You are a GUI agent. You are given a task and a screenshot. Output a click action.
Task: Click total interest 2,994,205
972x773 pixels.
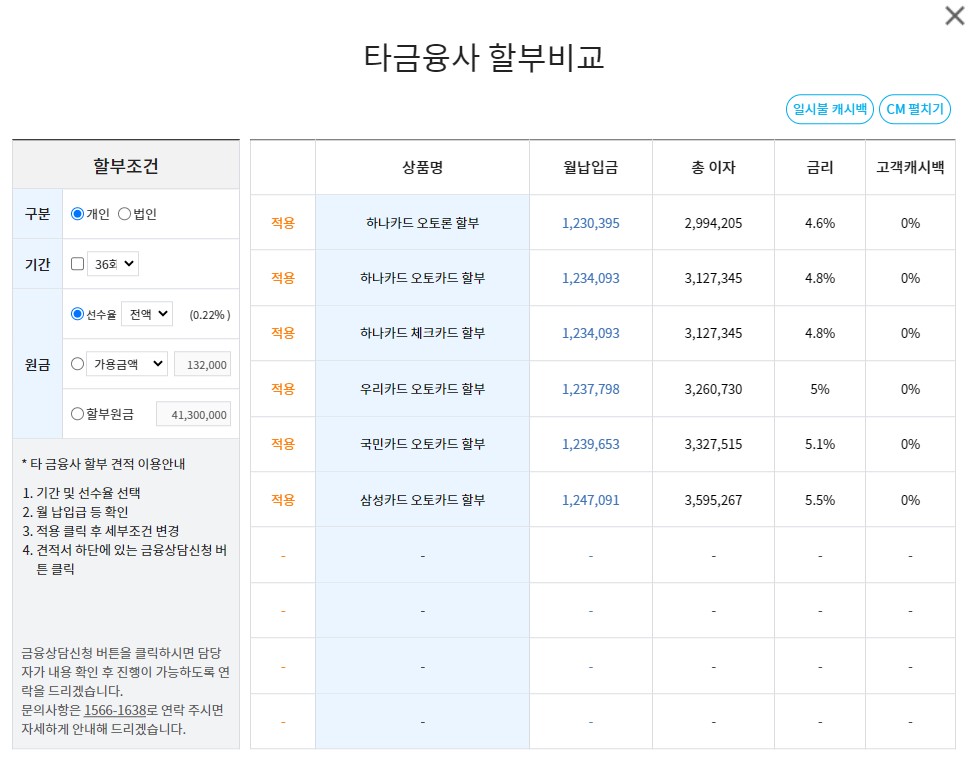coord(714,223)
